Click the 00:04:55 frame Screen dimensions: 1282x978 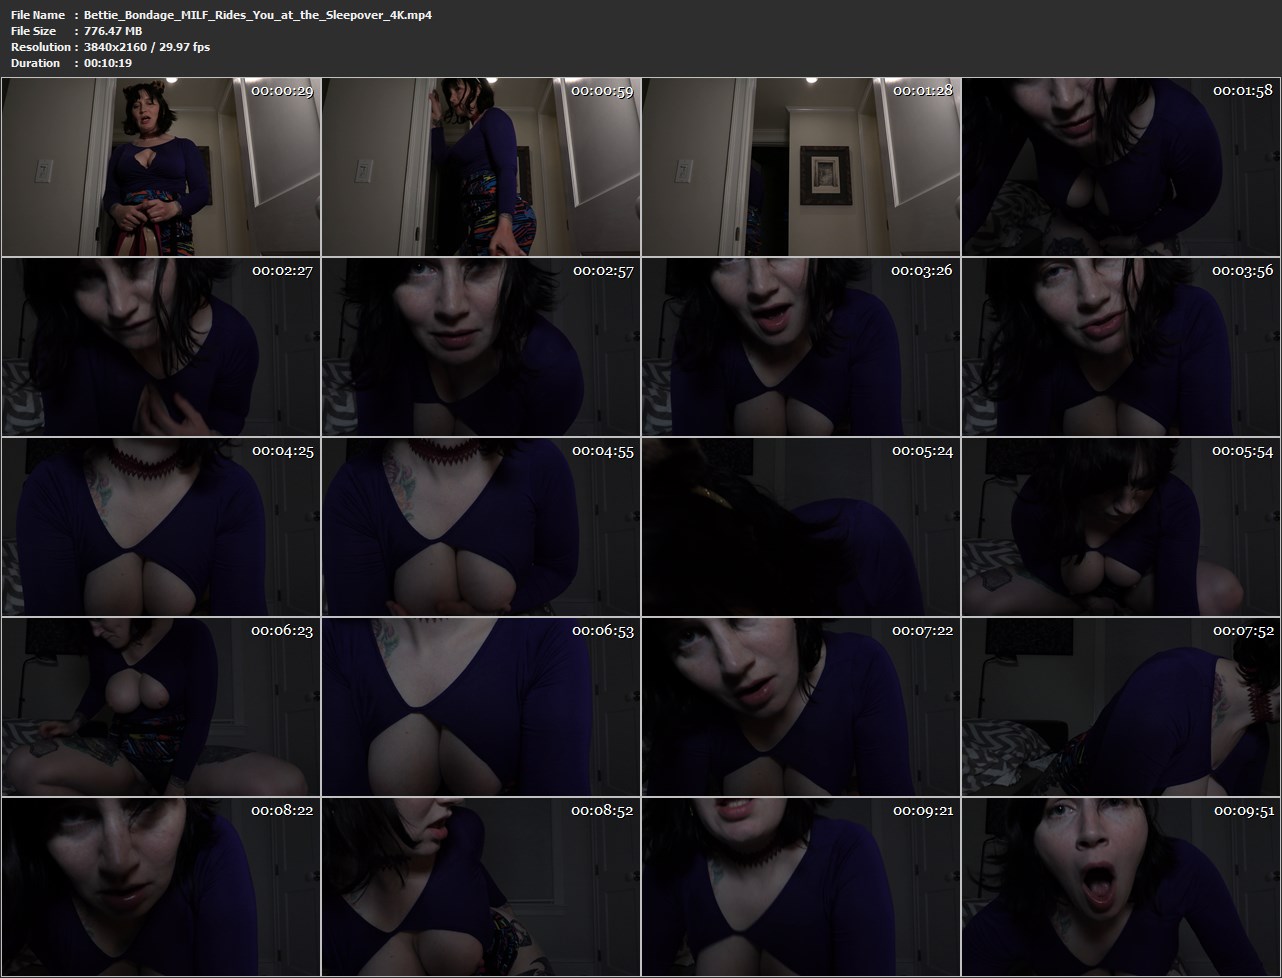pos(481,527)
